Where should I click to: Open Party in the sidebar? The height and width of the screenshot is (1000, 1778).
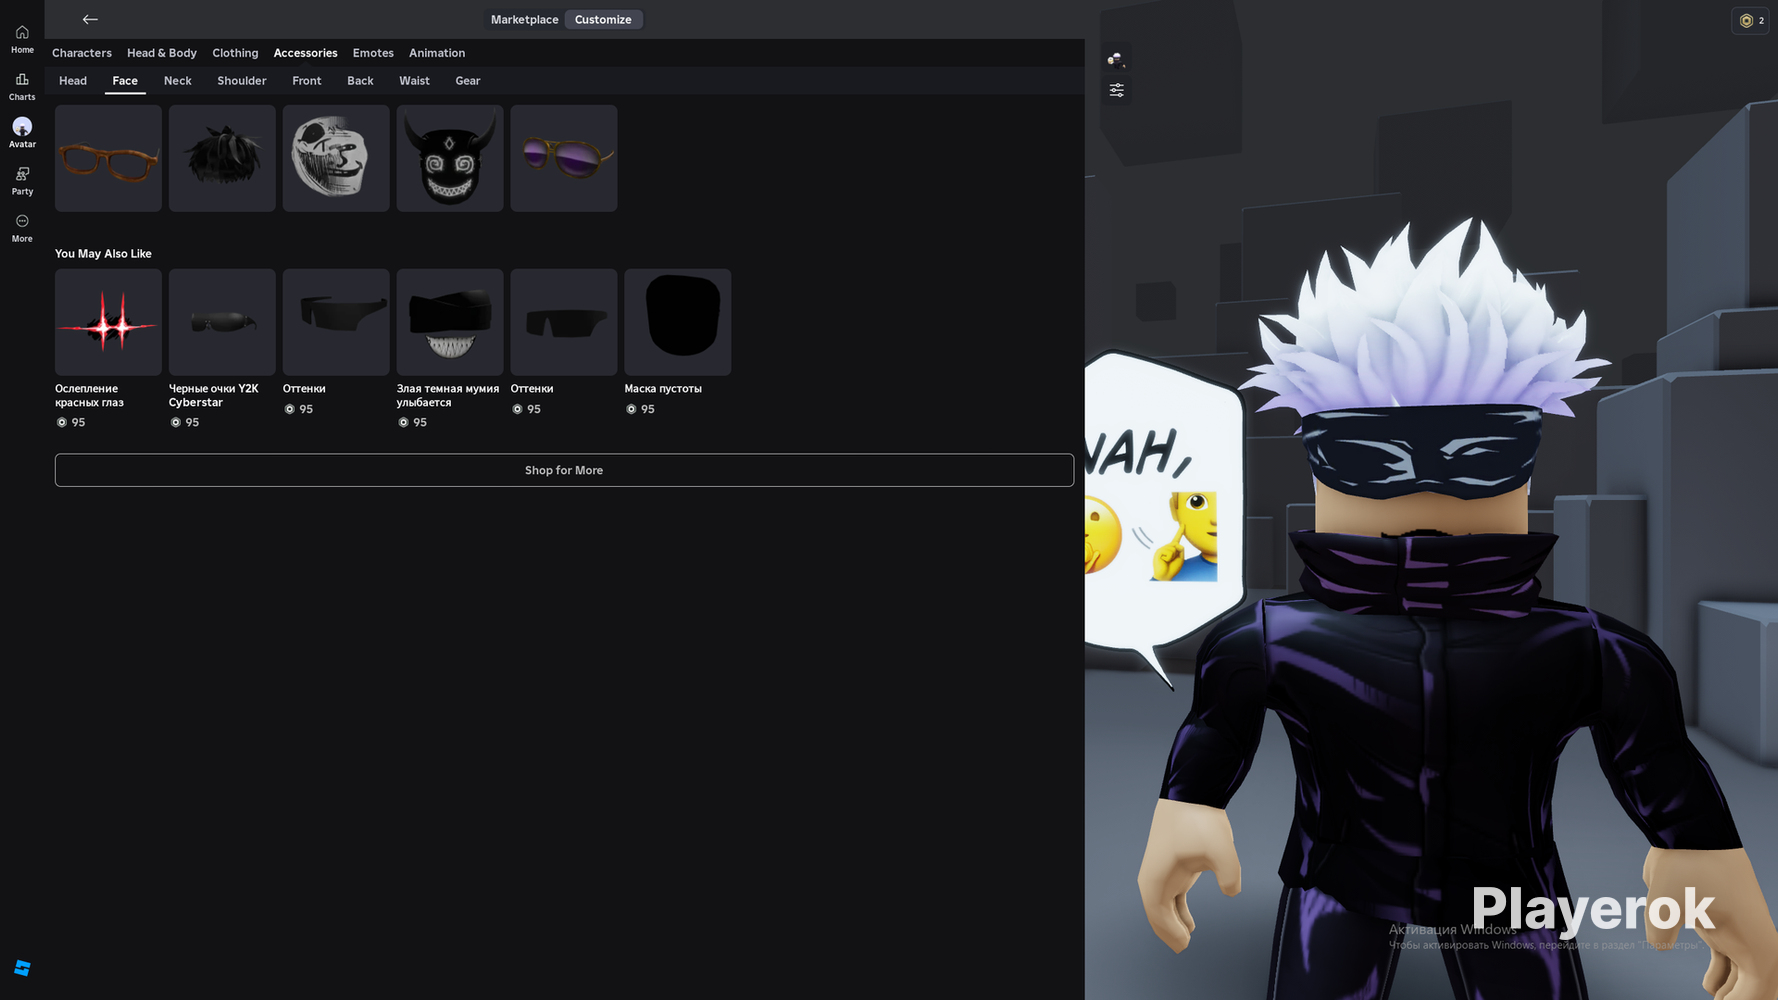(x=22, y=181)
